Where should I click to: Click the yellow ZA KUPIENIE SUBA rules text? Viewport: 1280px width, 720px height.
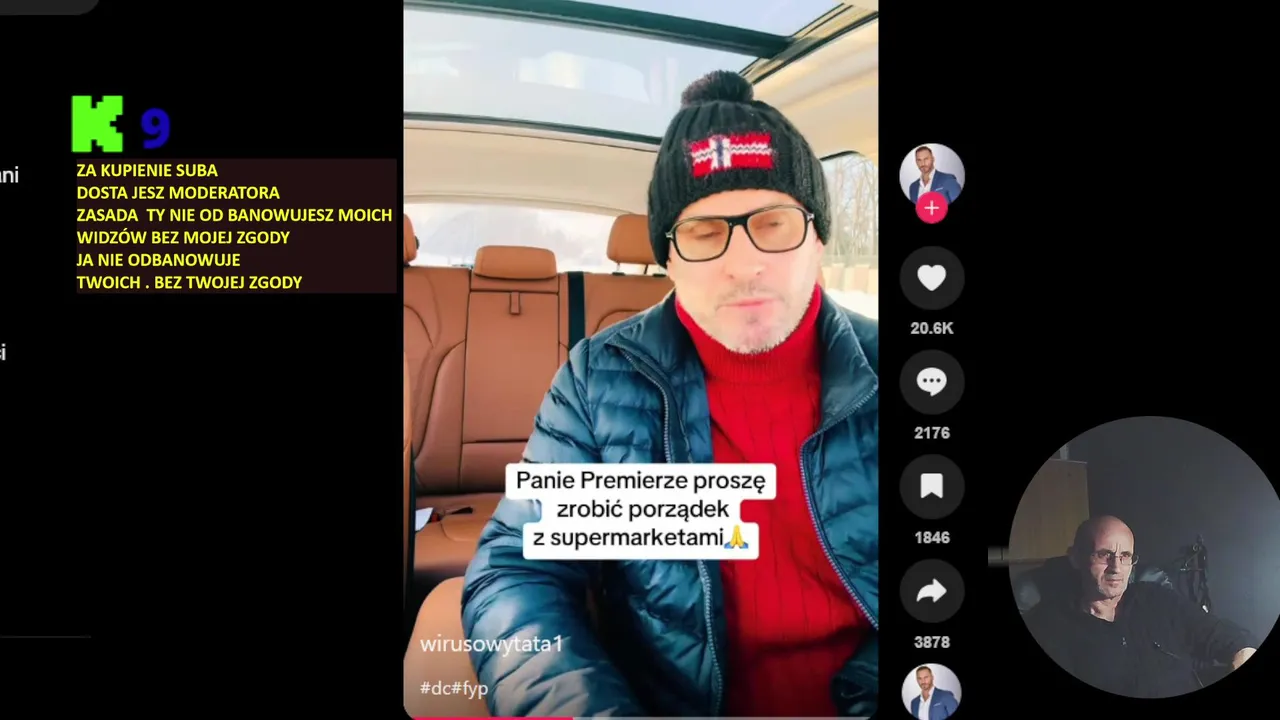[234, 226]
